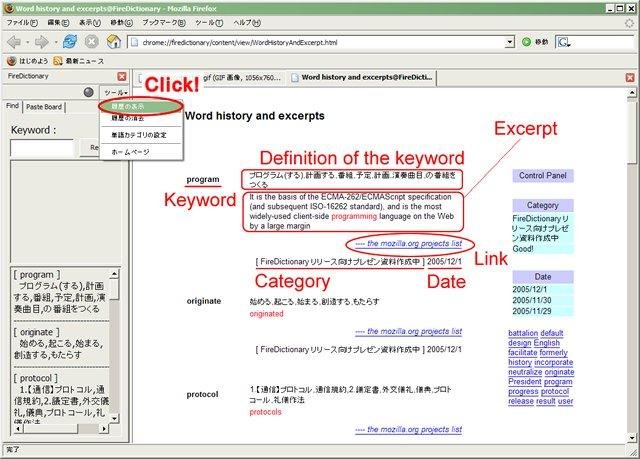Open the 移動 menu
This screenshot has height=459, width=640.
click(121, 23)
